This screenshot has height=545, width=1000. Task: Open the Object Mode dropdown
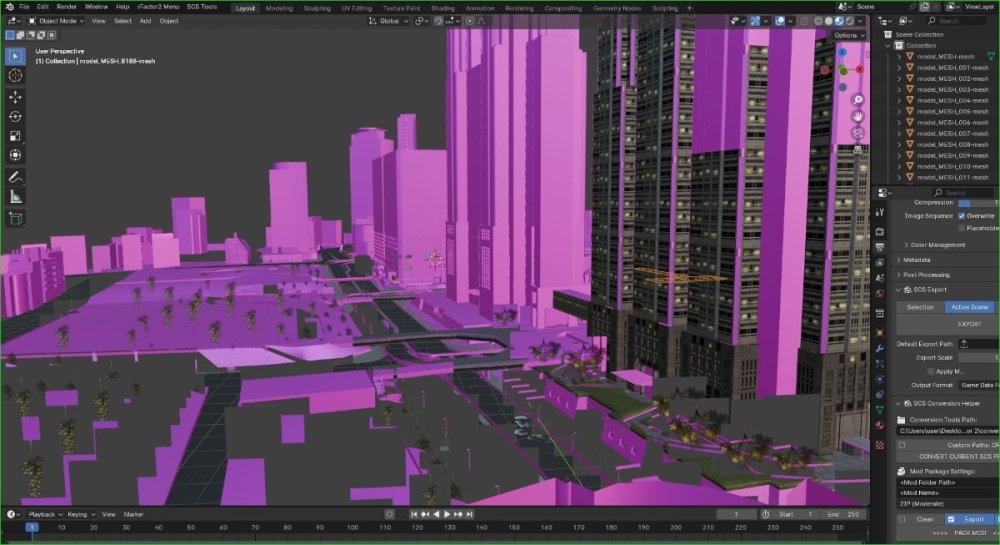56,21
